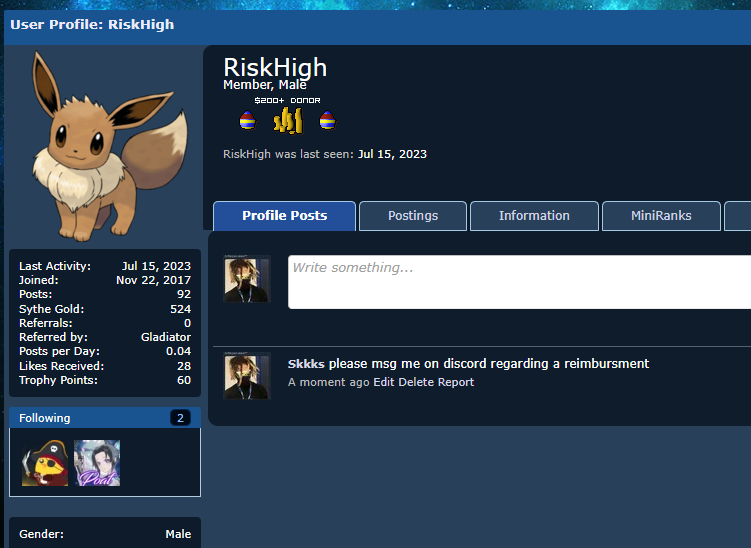The height and width of the screenshot is (548, 751).
Task: Click Report on the profile post
Action: 455,382
